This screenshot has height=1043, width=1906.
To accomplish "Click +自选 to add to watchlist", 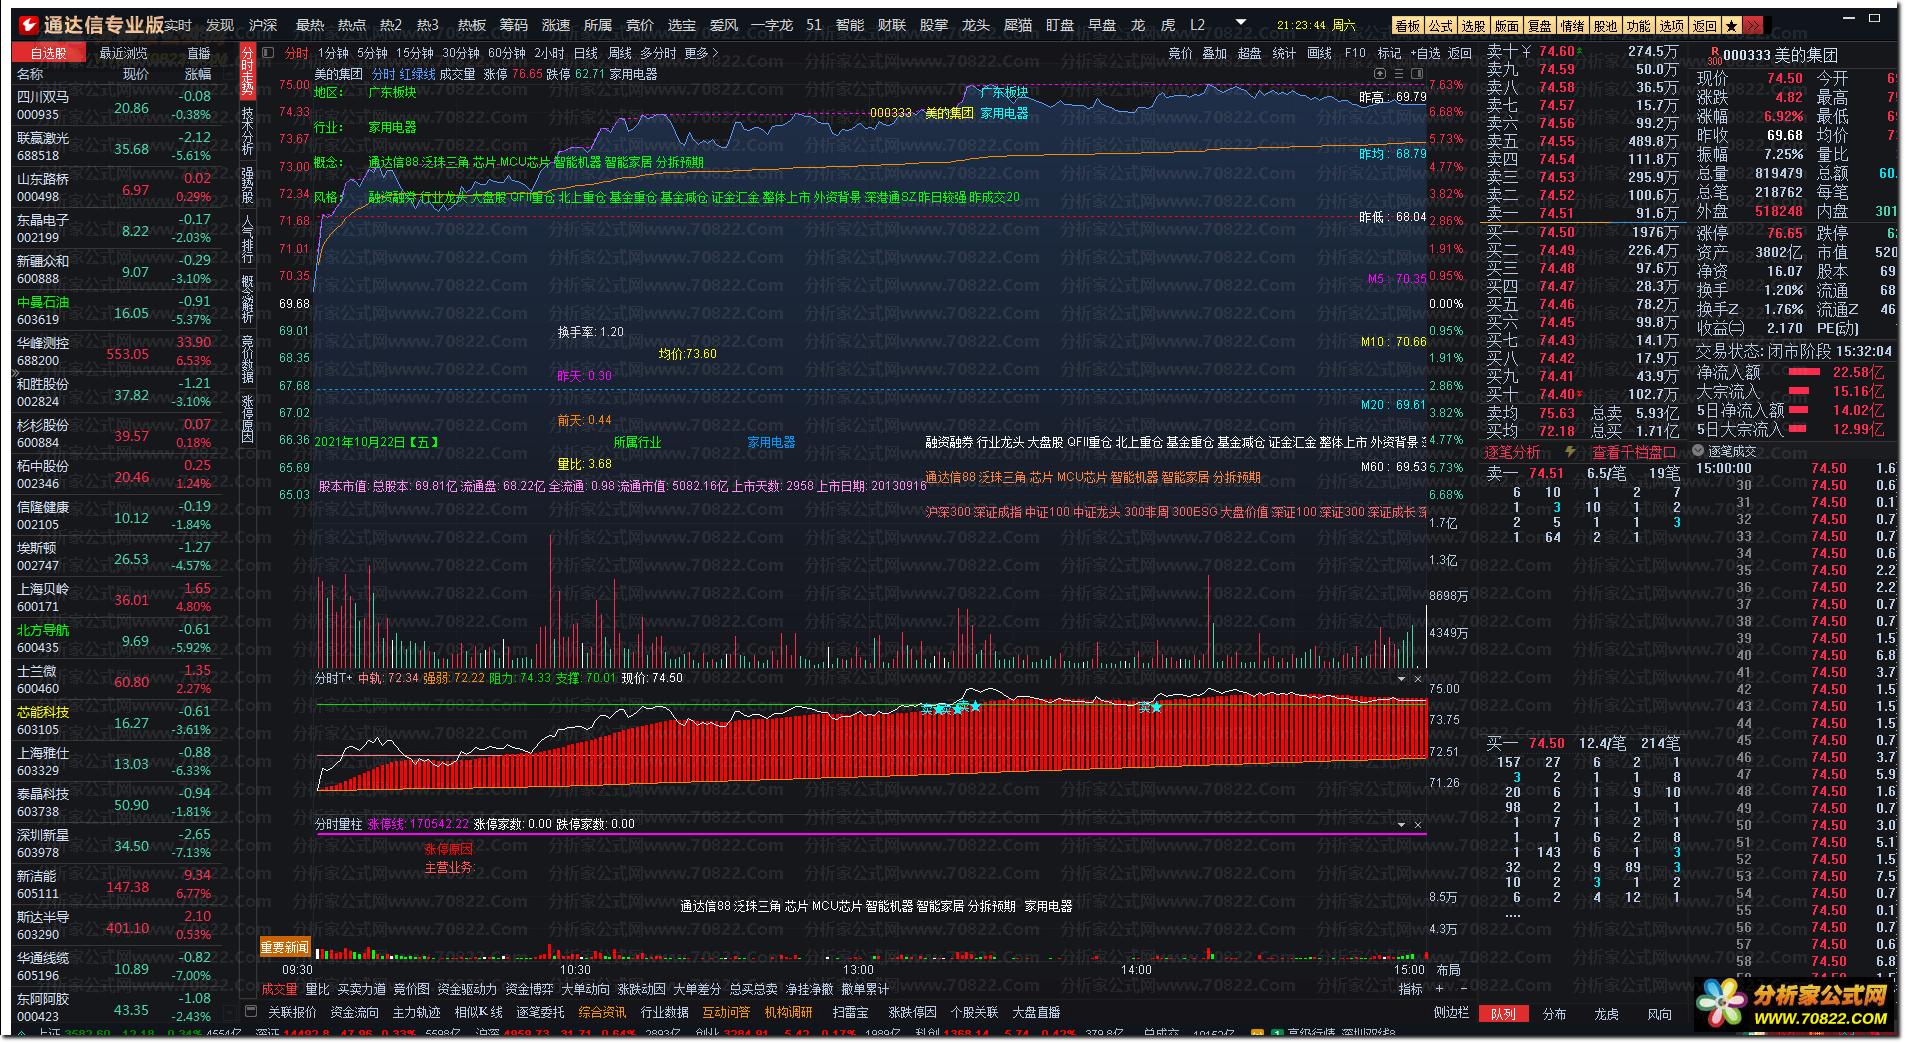I will pos(1425,53).
